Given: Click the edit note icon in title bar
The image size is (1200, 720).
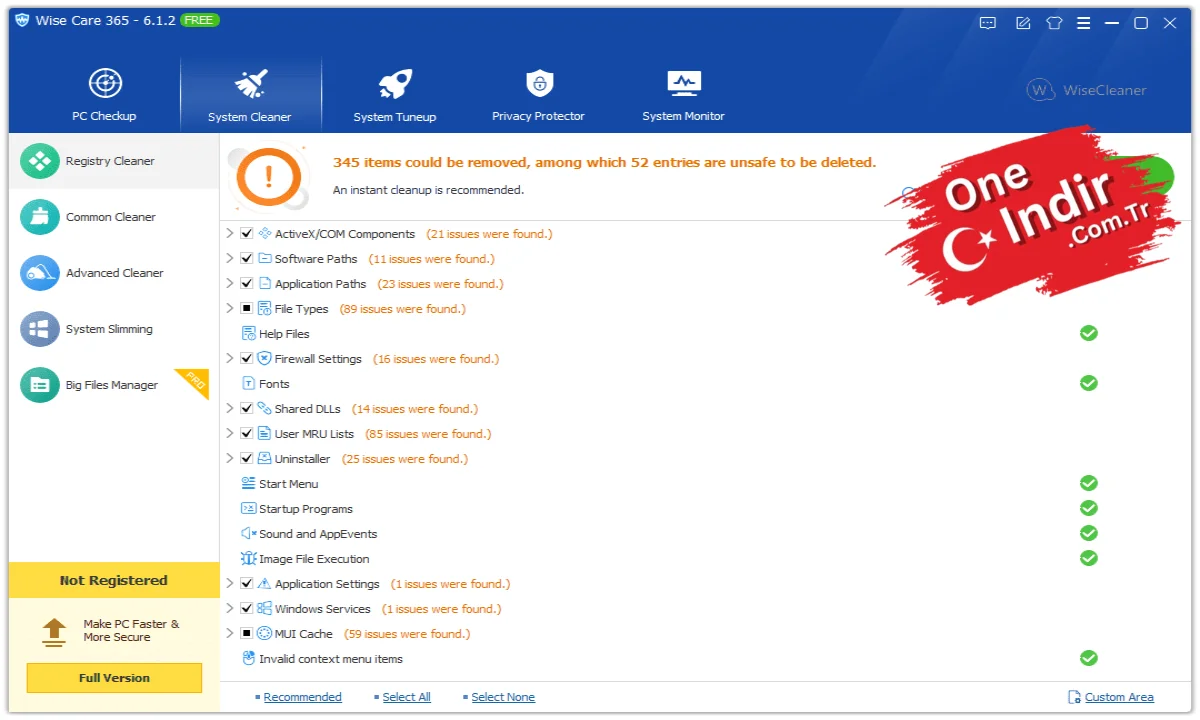Looking at the screenshot, I should pos(1023,23).
